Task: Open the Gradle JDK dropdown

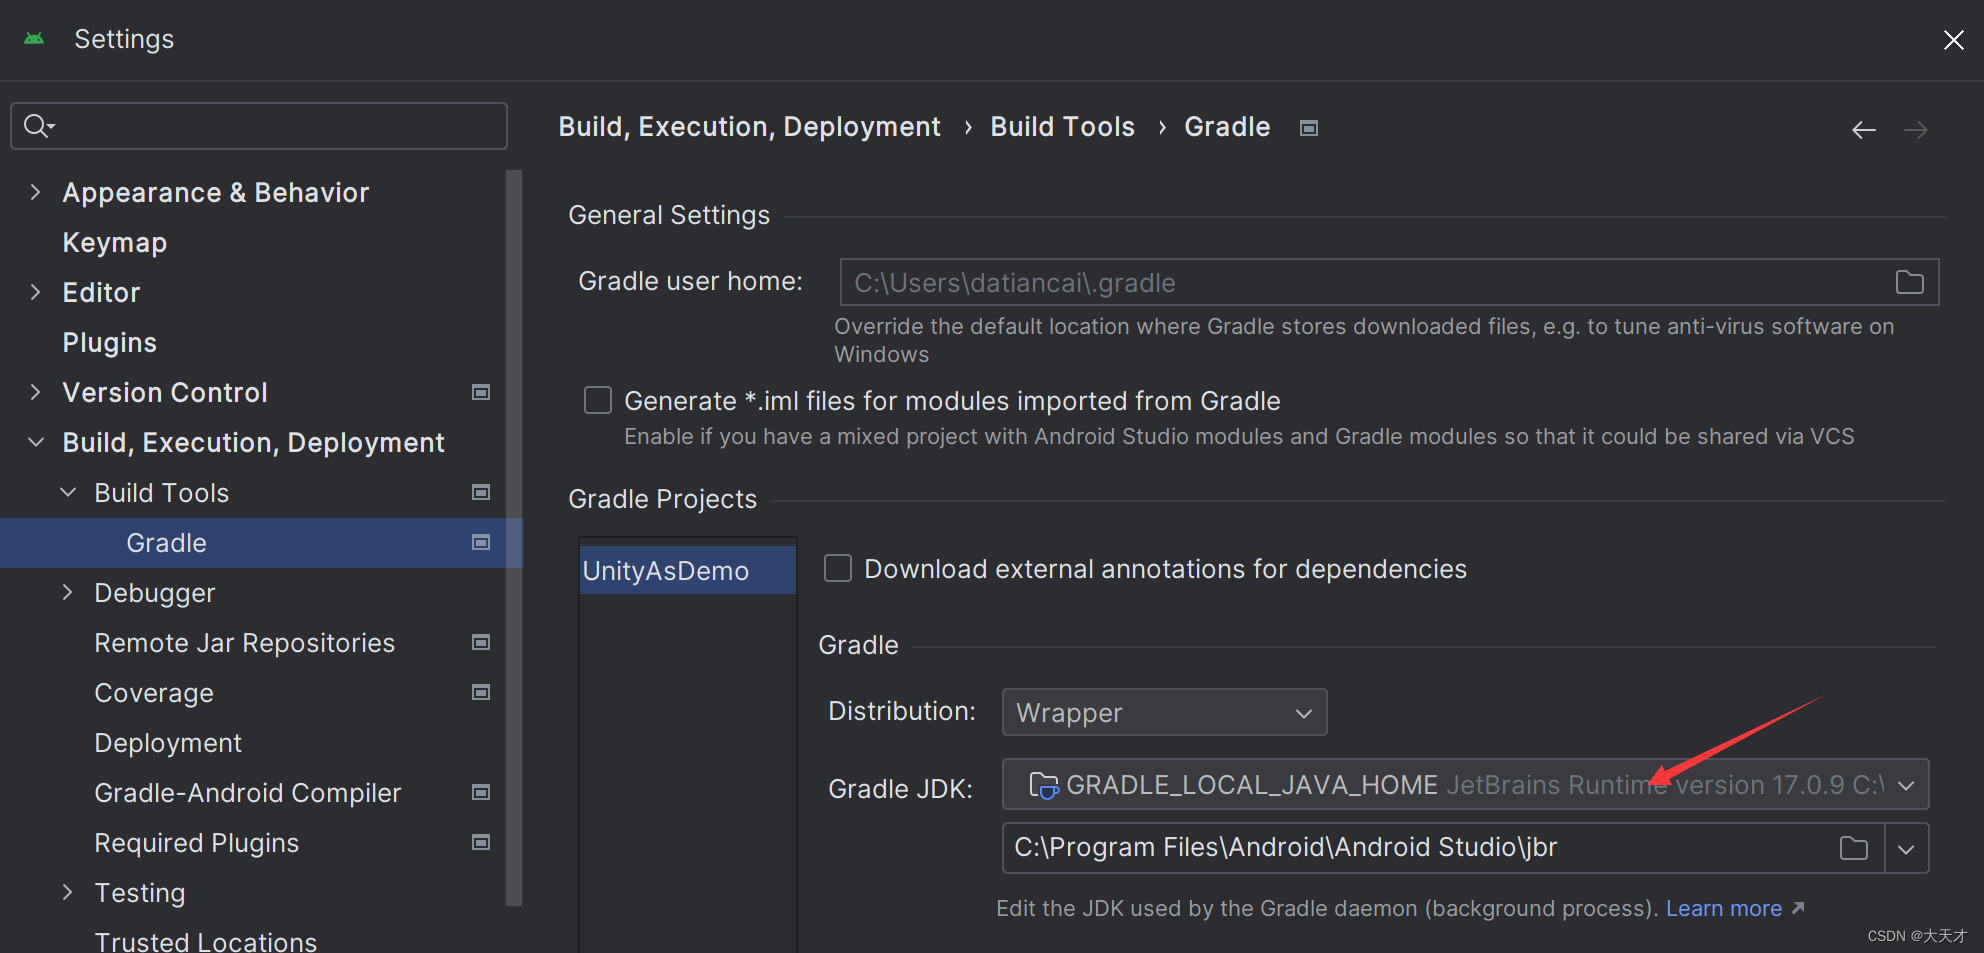Action: tap(1465, 785)
